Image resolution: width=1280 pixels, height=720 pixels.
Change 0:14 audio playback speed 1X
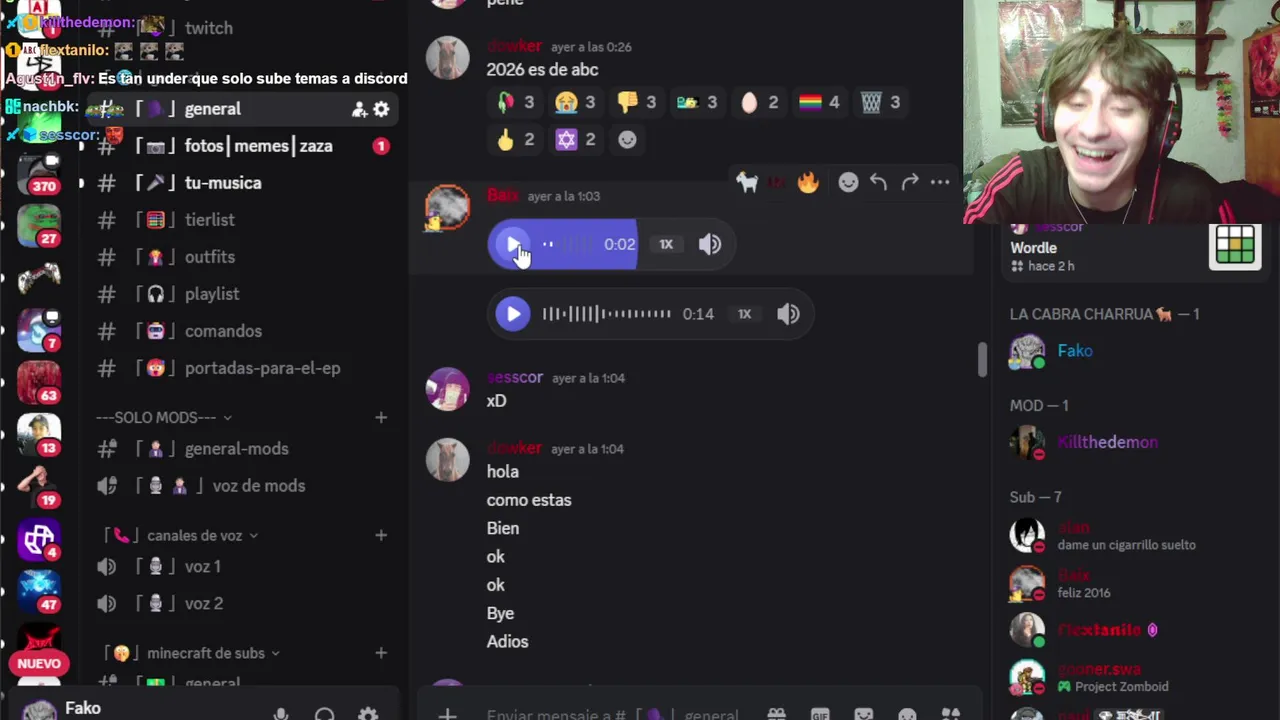744,314
